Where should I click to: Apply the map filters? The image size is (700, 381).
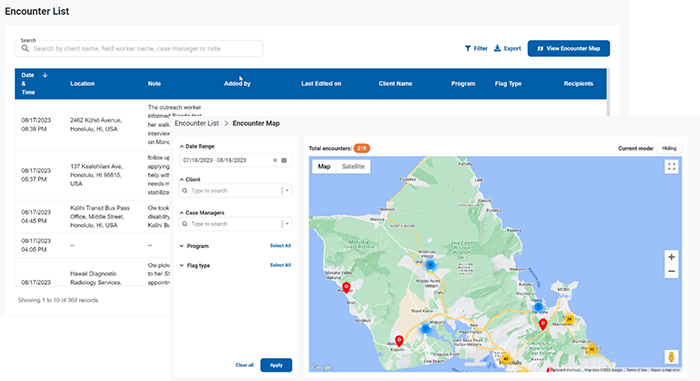[x=276, y=365]
